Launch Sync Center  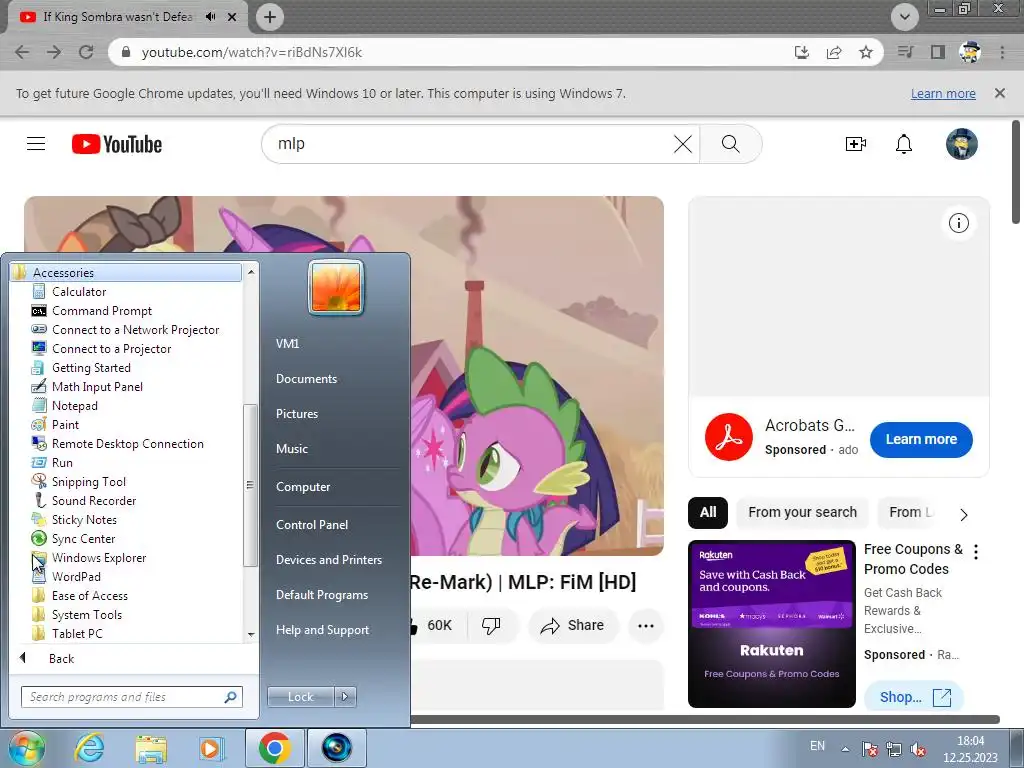[x=83, y=538]
